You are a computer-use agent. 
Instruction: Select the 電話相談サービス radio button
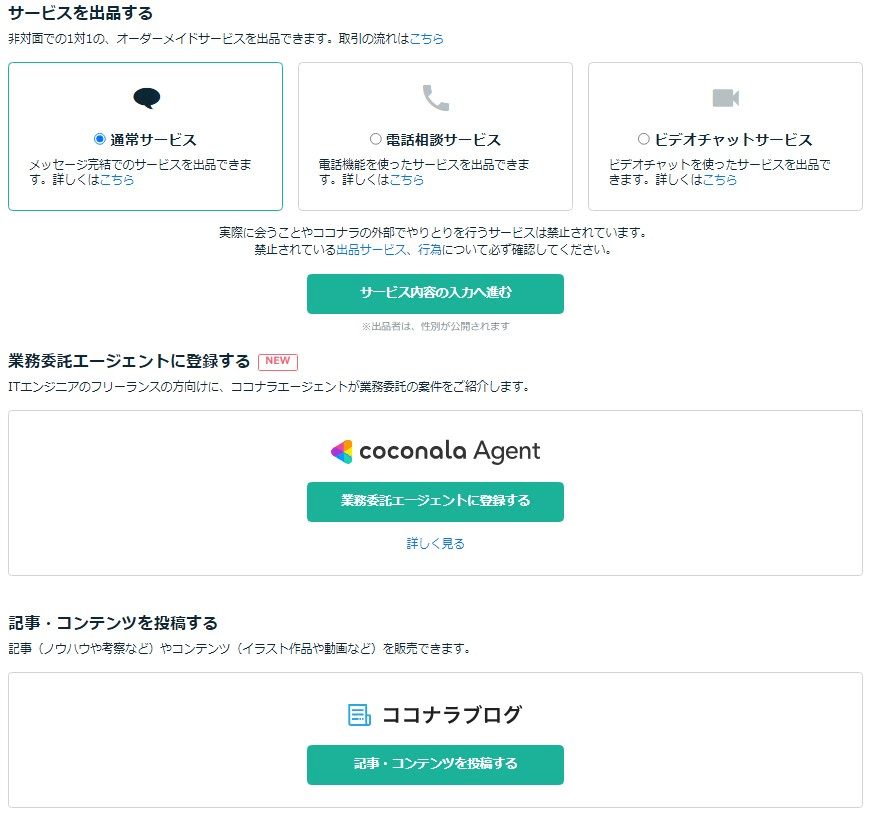375,138
